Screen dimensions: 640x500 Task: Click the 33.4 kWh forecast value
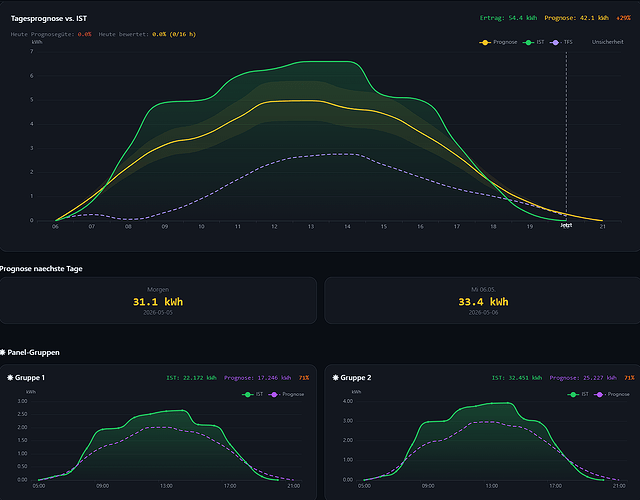point(483,302)
